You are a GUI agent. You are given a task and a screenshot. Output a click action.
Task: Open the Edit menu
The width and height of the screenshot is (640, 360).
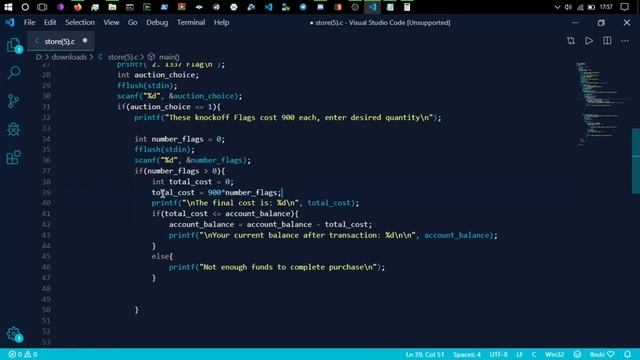click(50, 22)
